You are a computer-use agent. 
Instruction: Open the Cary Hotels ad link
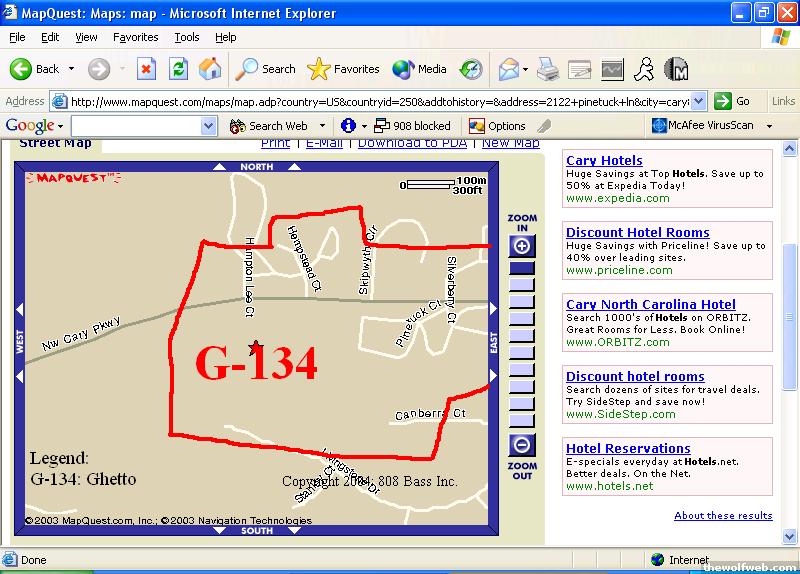(x=604, y=160)
